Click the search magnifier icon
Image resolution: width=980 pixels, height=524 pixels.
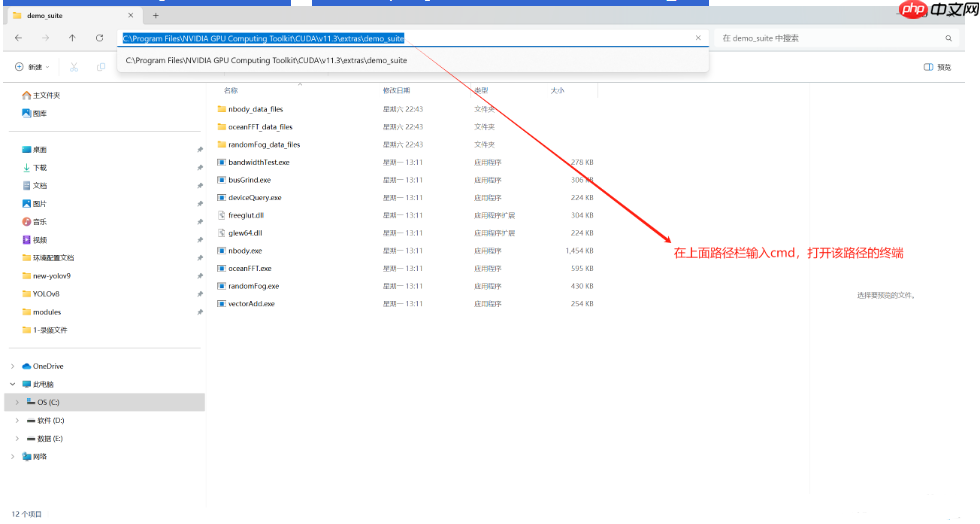[948, 38]
